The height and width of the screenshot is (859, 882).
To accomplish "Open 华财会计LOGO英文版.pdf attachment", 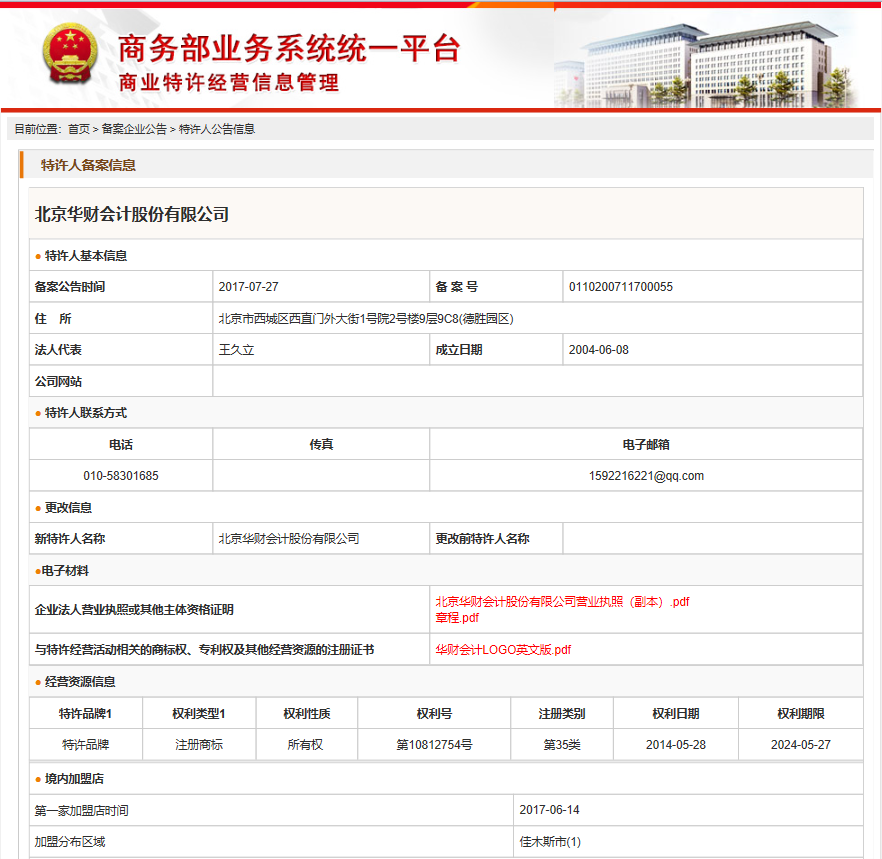I will pos(503,650).
